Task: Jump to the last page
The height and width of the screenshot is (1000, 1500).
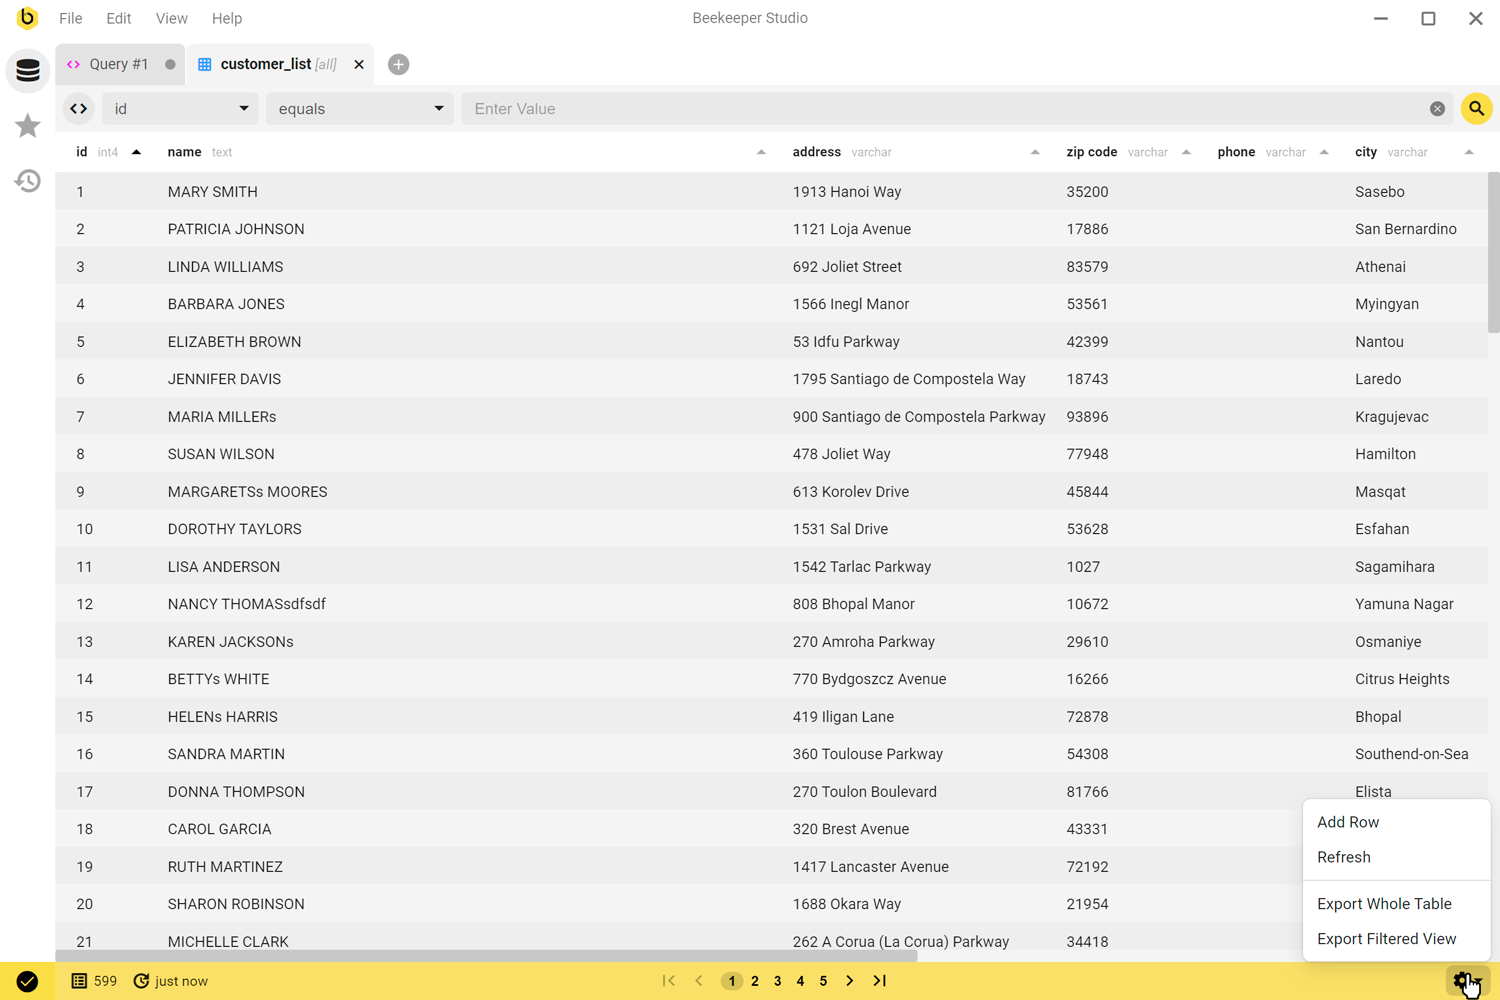Action: click(x=880, y=981)
